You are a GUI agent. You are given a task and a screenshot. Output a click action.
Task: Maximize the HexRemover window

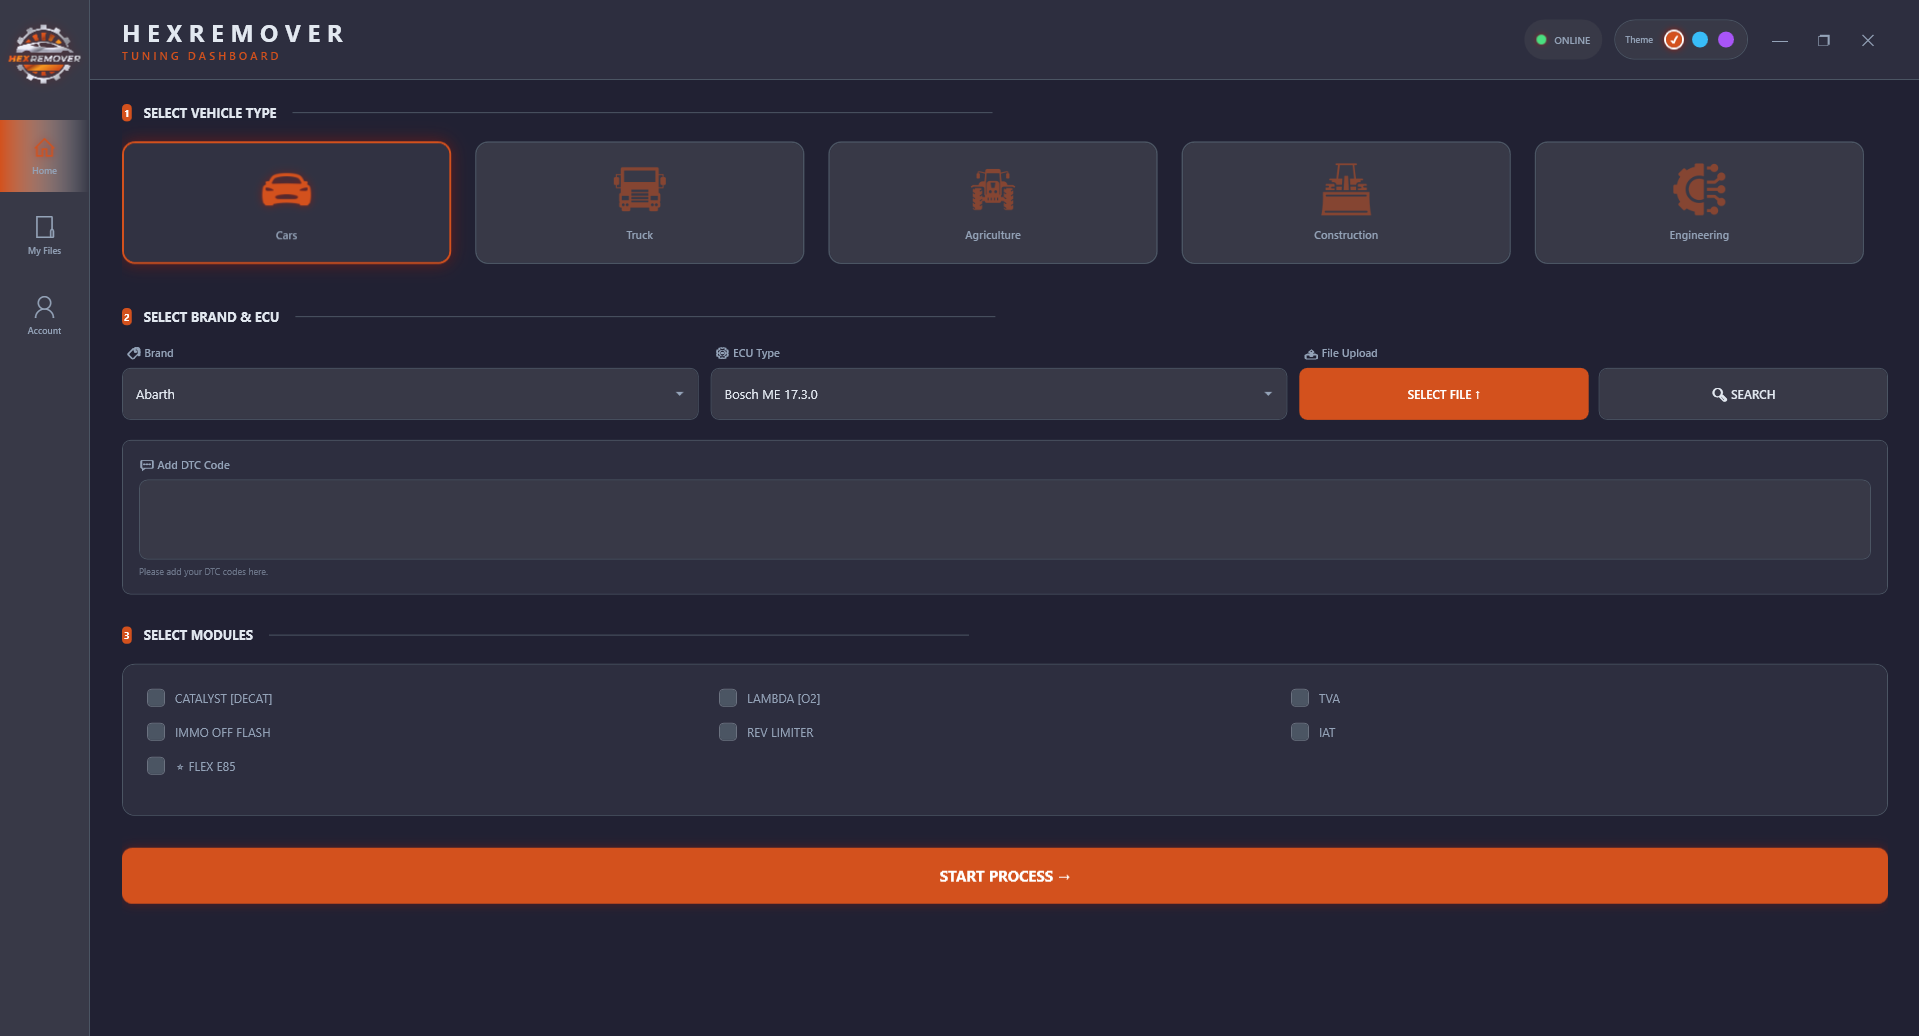click(x=1824, y=41)
